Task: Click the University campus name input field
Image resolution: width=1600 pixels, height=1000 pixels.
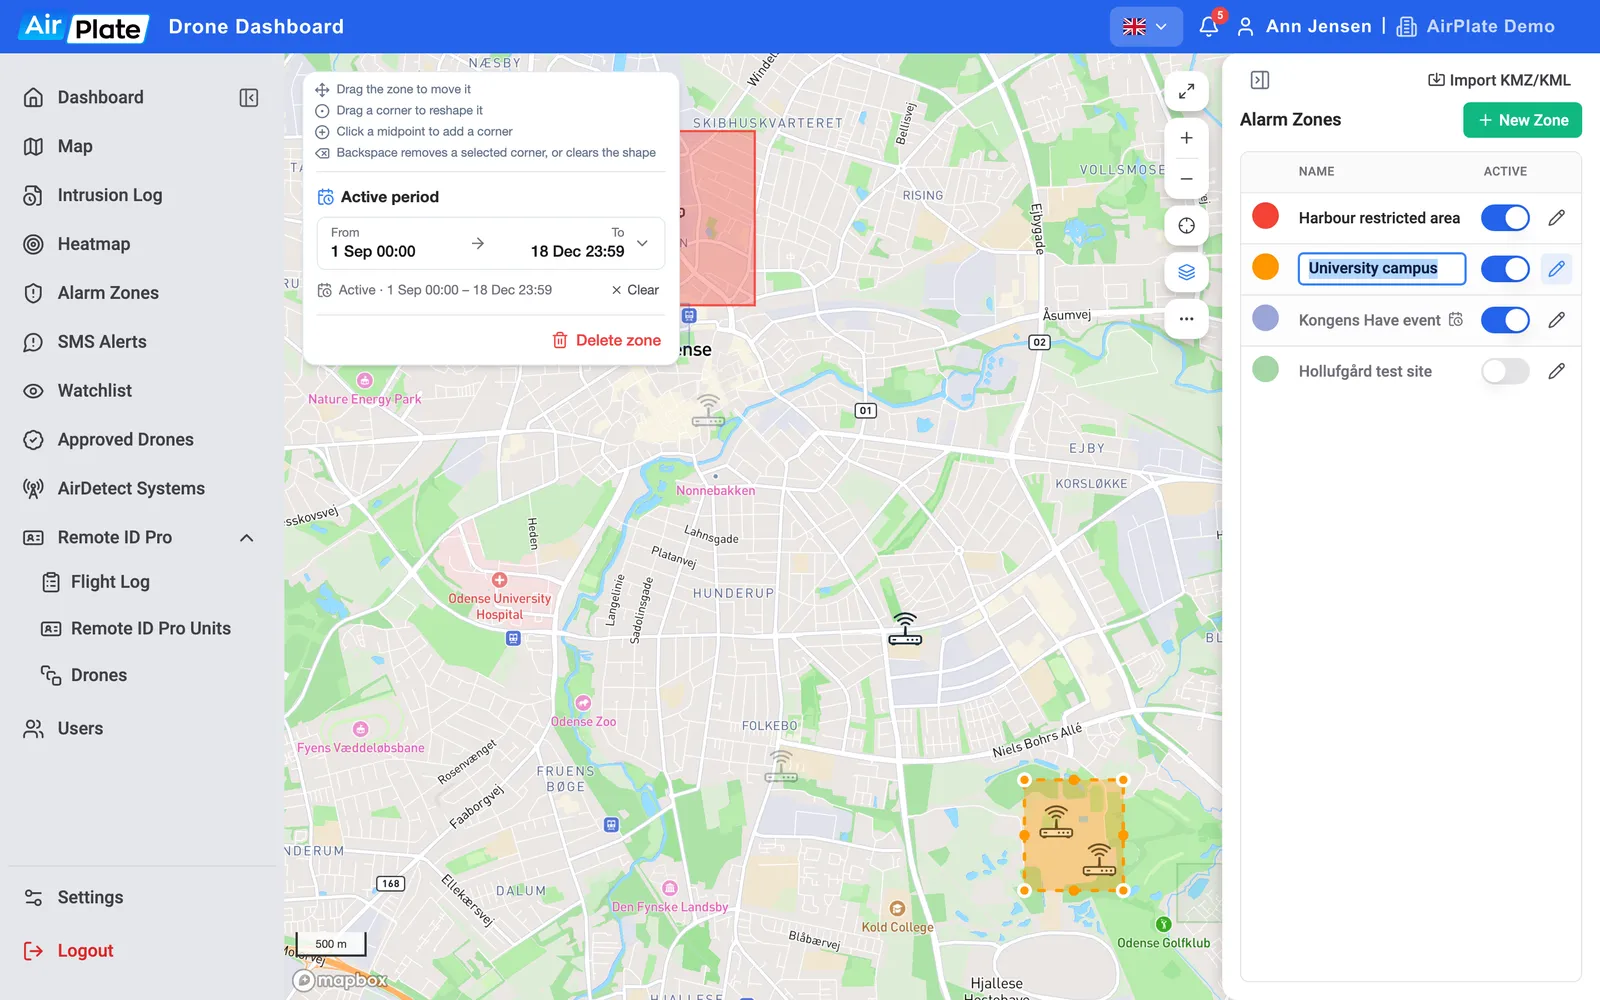Action: pyautogui.click(x=1382, y=269)
